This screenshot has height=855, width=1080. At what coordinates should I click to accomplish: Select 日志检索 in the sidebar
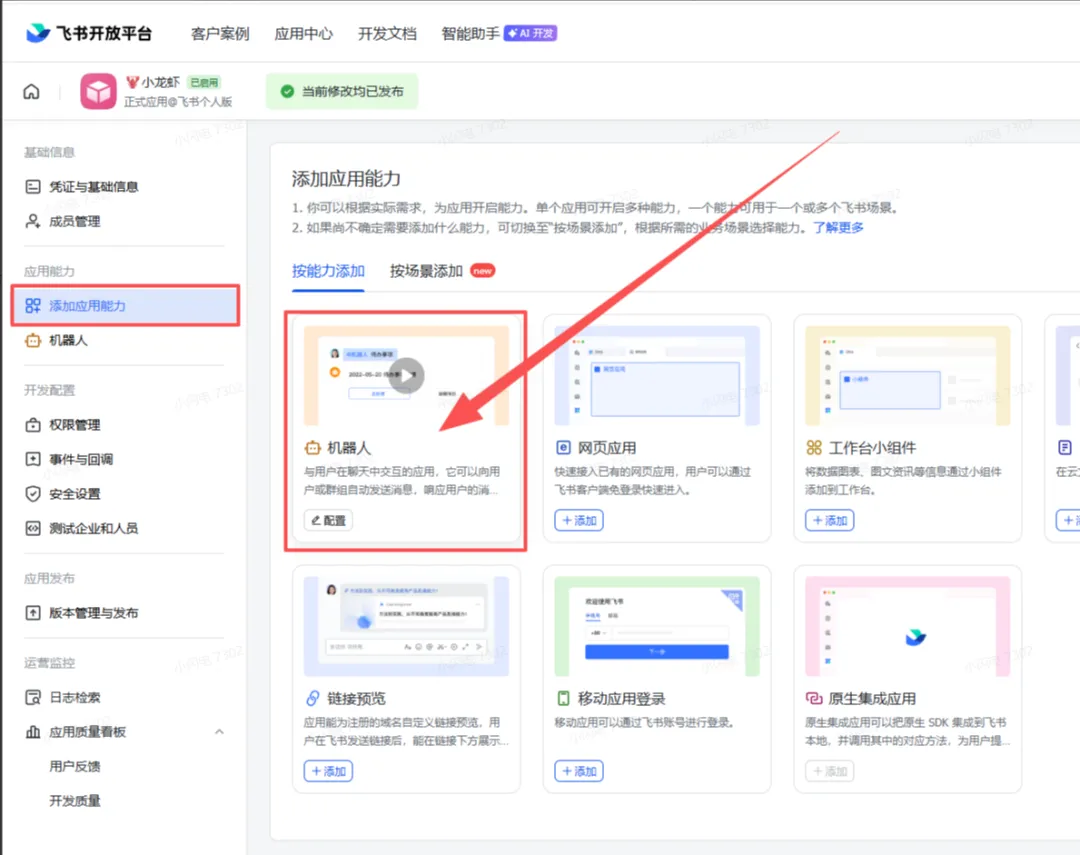(x=74, y=697)
